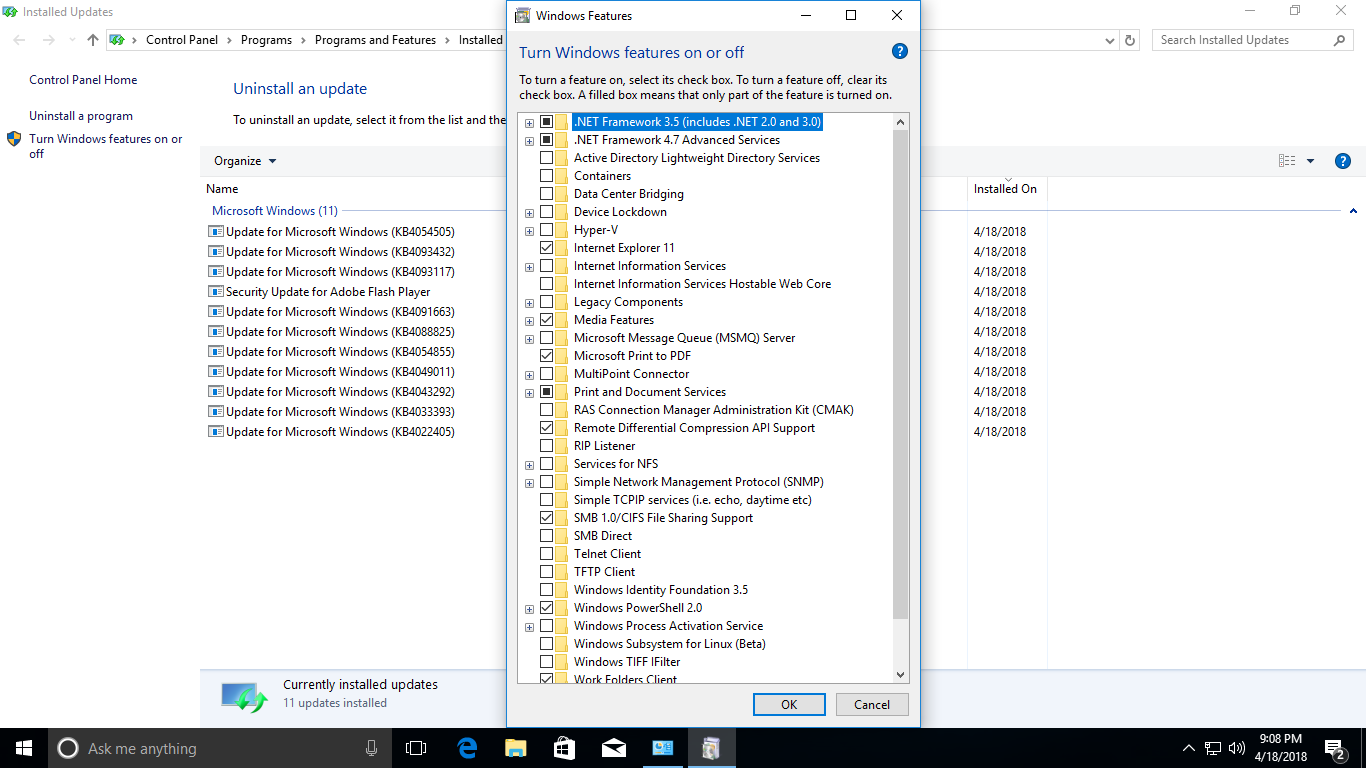Image resolution: width=1366 pixels, height=768 pixels.
Task: Collapse the Microsoft Windows (11) group
Action: pyautogui.click(x=1353, y=211)
